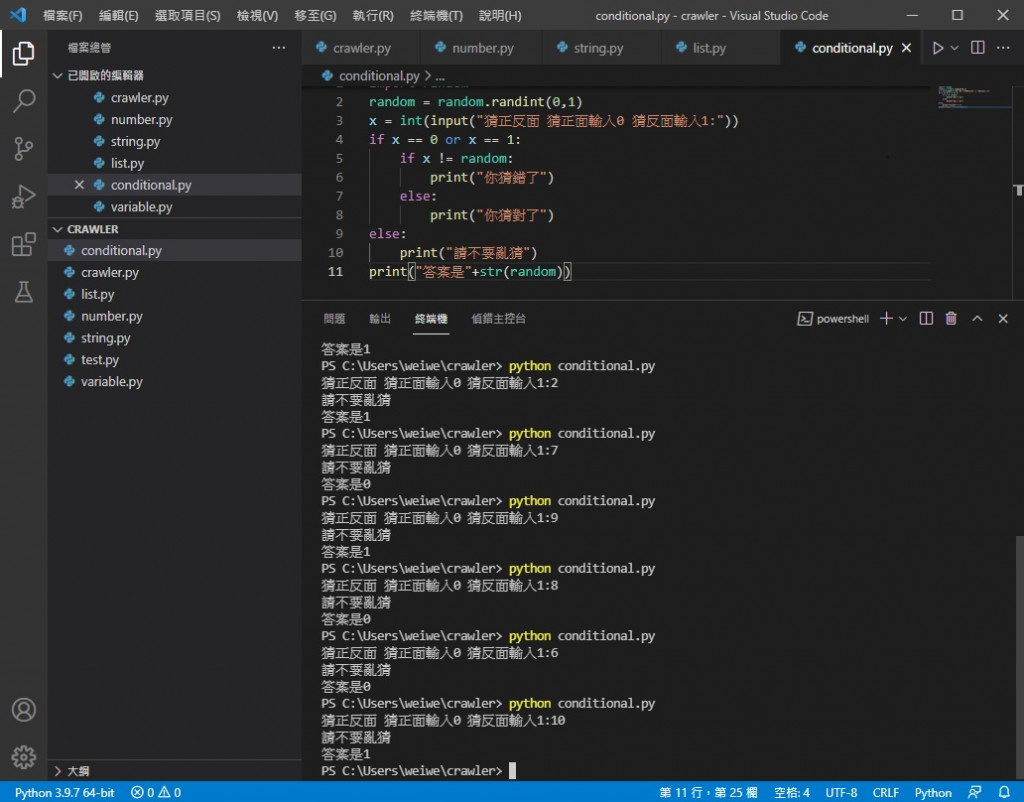Switch to crawler.py editor tab

[361, 48]
